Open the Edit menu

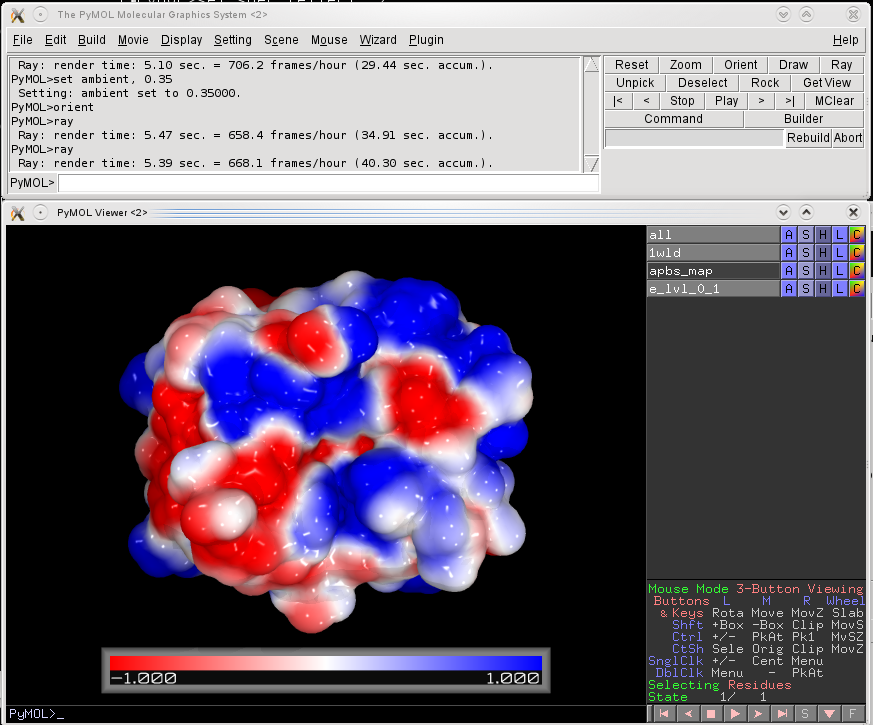[55, 40]
